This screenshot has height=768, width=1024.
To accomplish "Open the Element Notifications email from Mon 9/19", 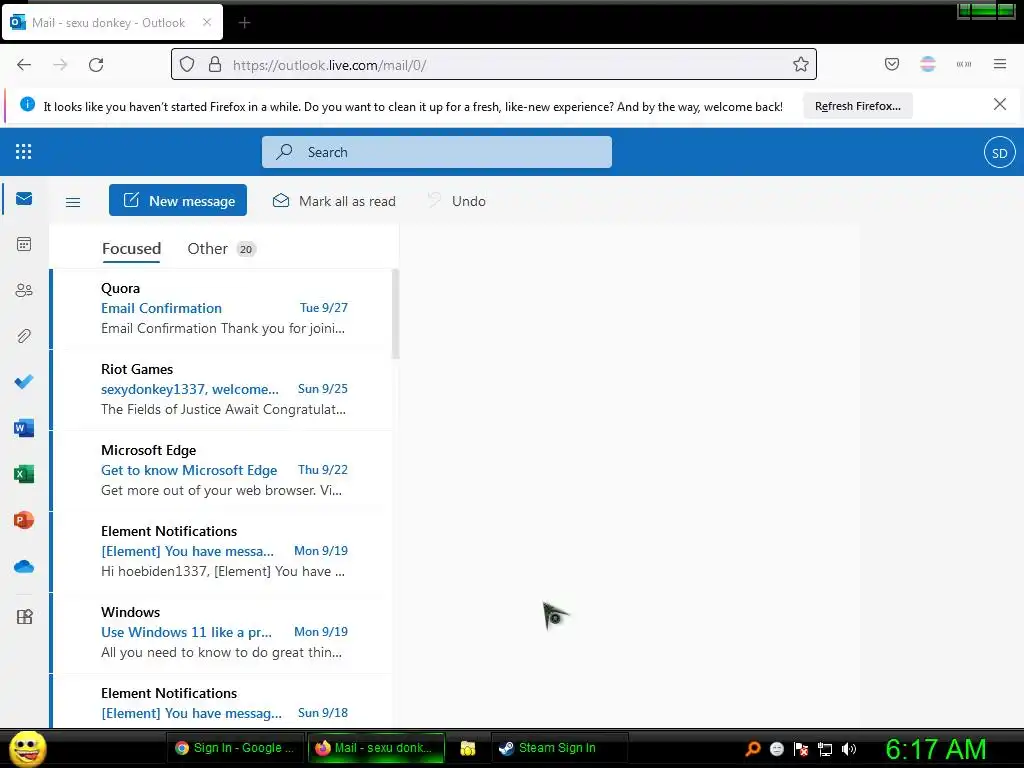I will pyautogui.click(x=222, y=551).
